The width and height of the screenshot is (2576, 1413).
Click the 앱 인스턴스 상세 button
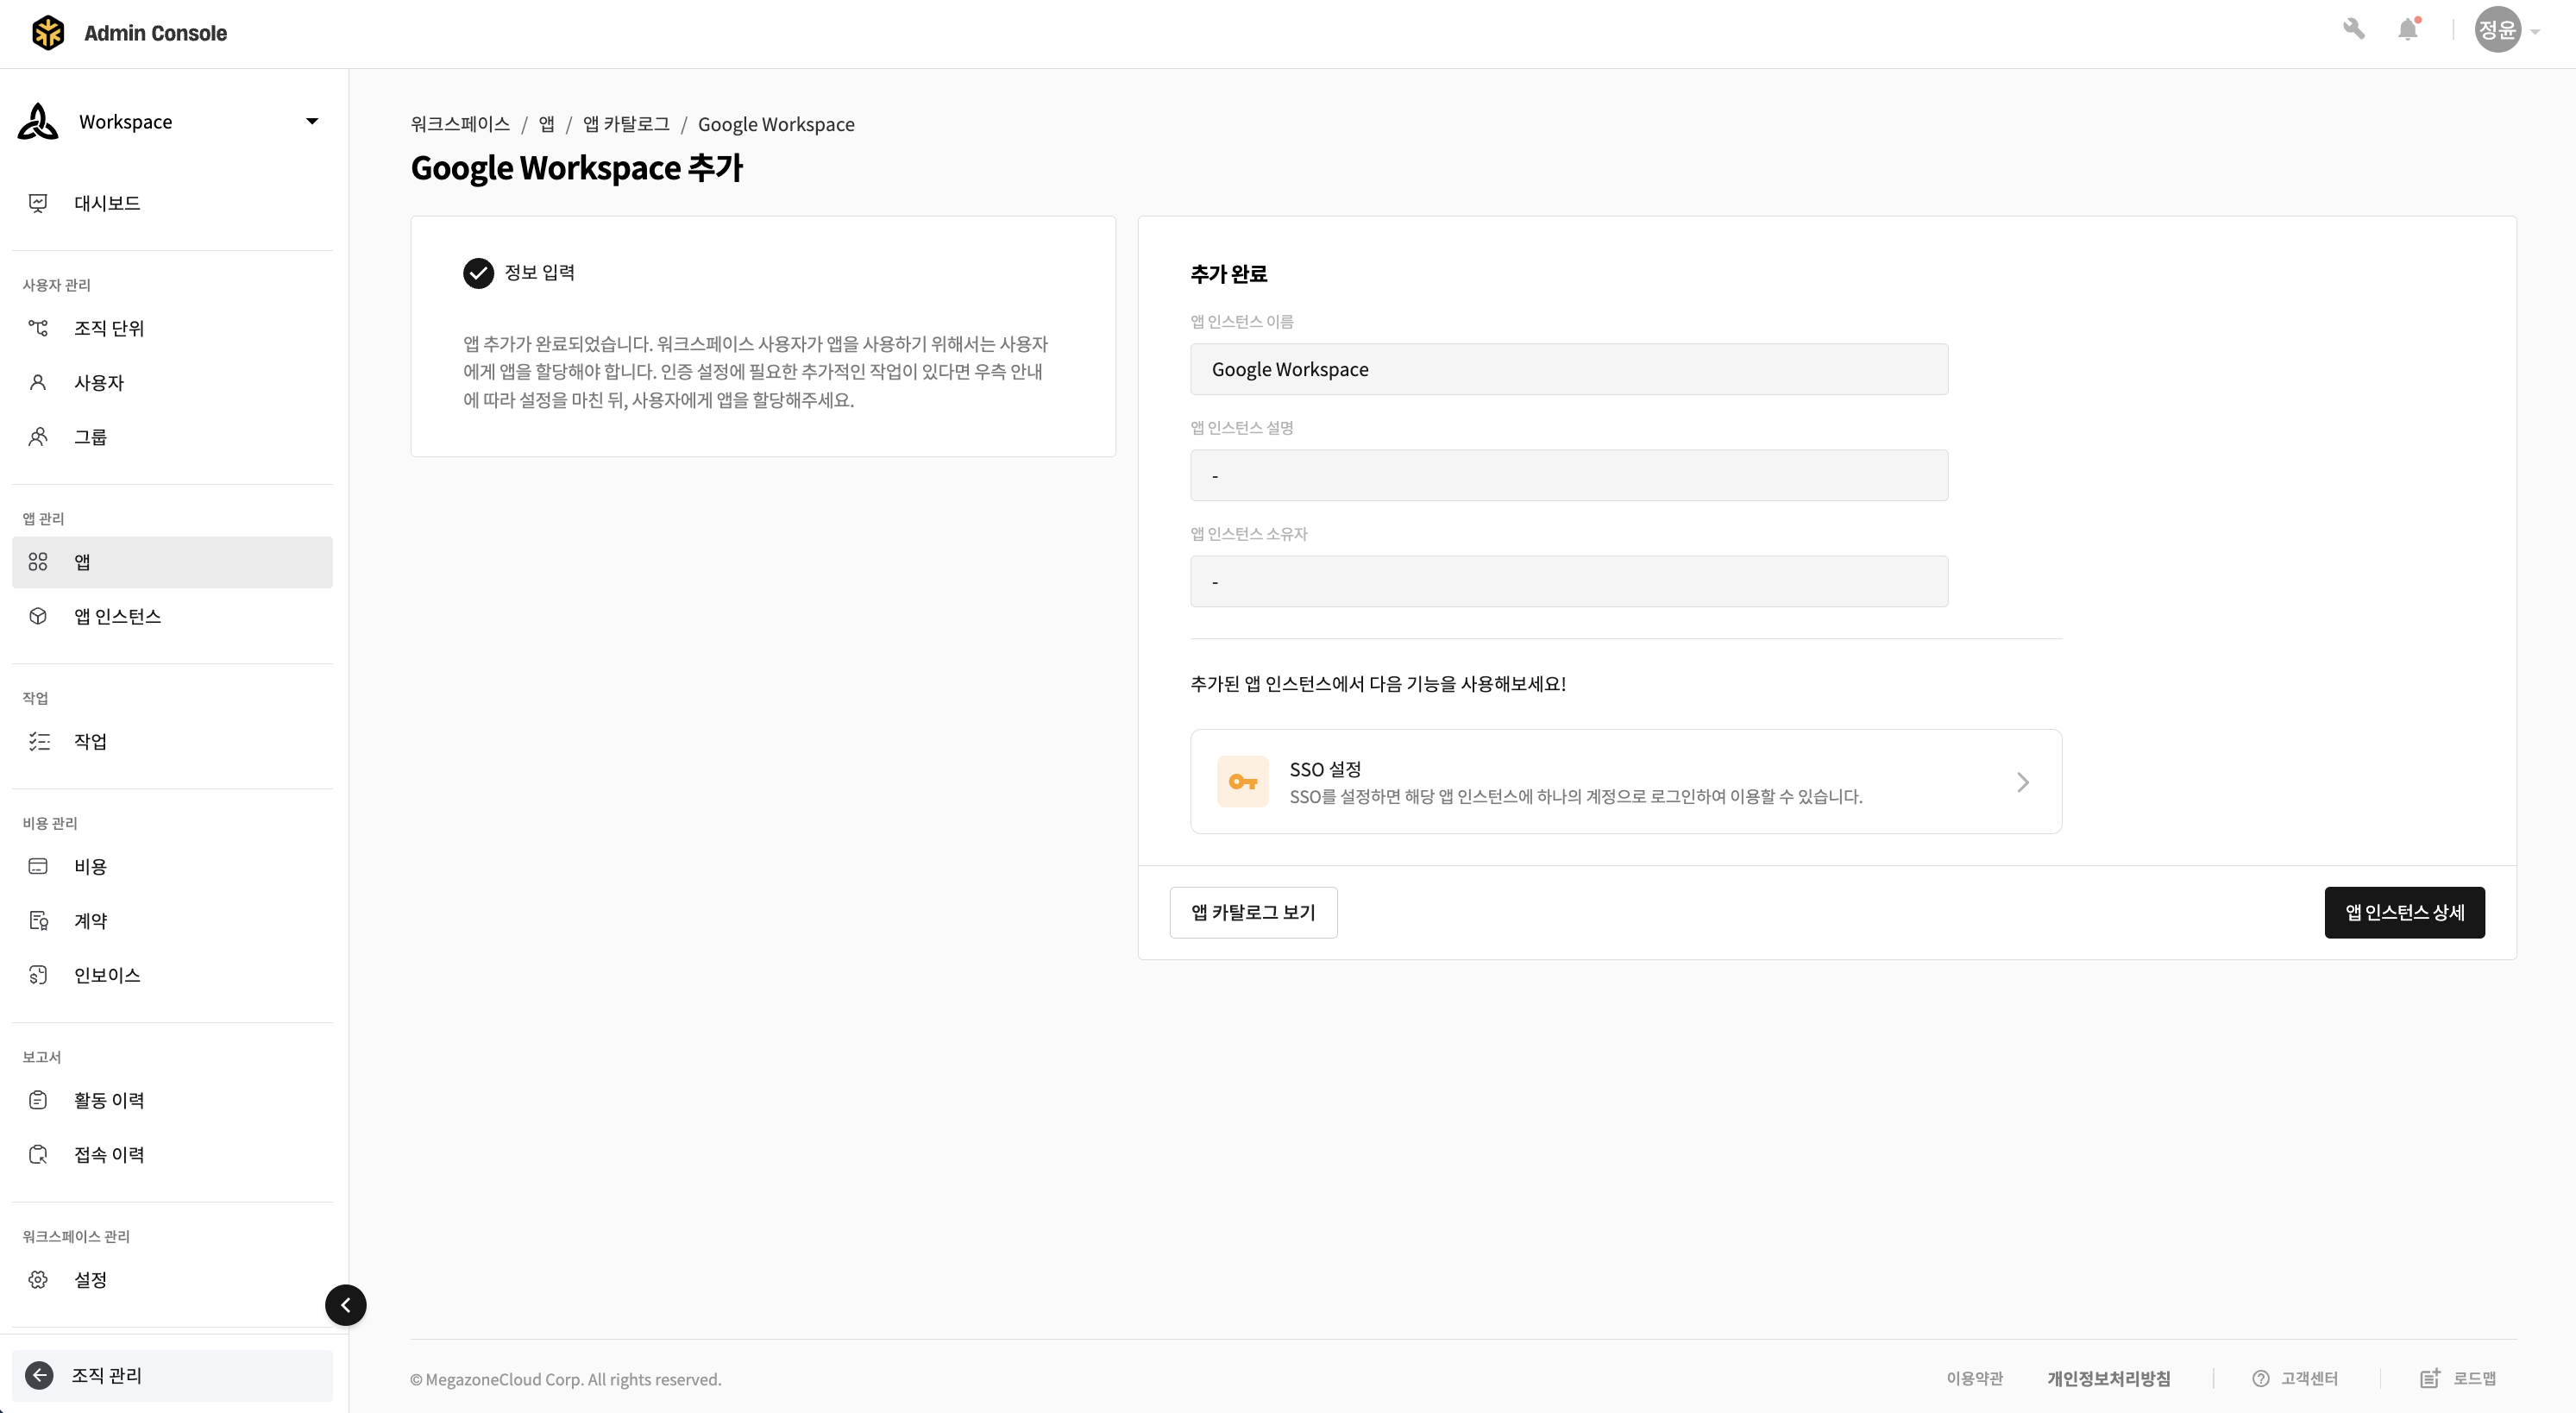click(2404, 912)
